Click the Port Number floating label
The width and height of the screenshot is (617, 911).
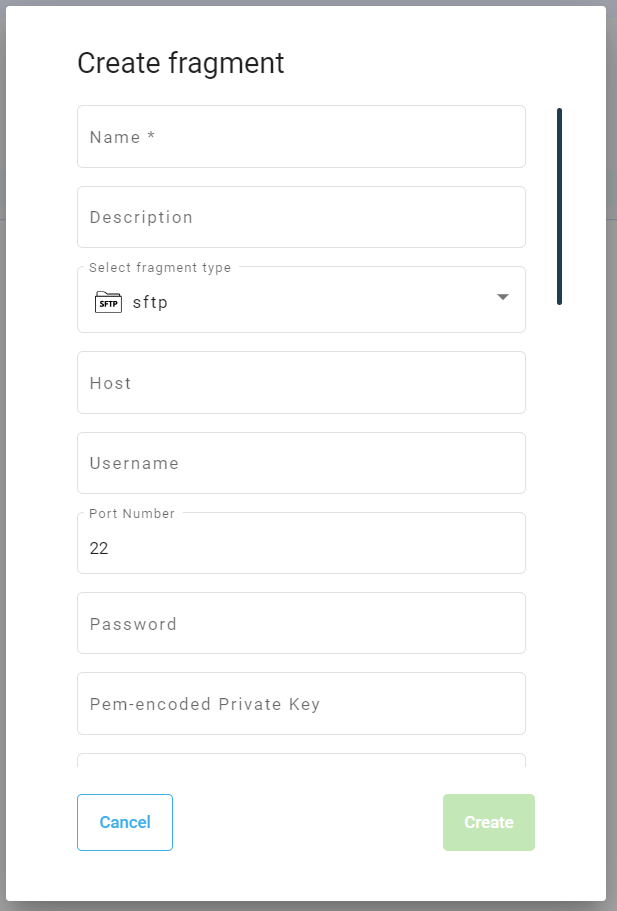[132, 514]
